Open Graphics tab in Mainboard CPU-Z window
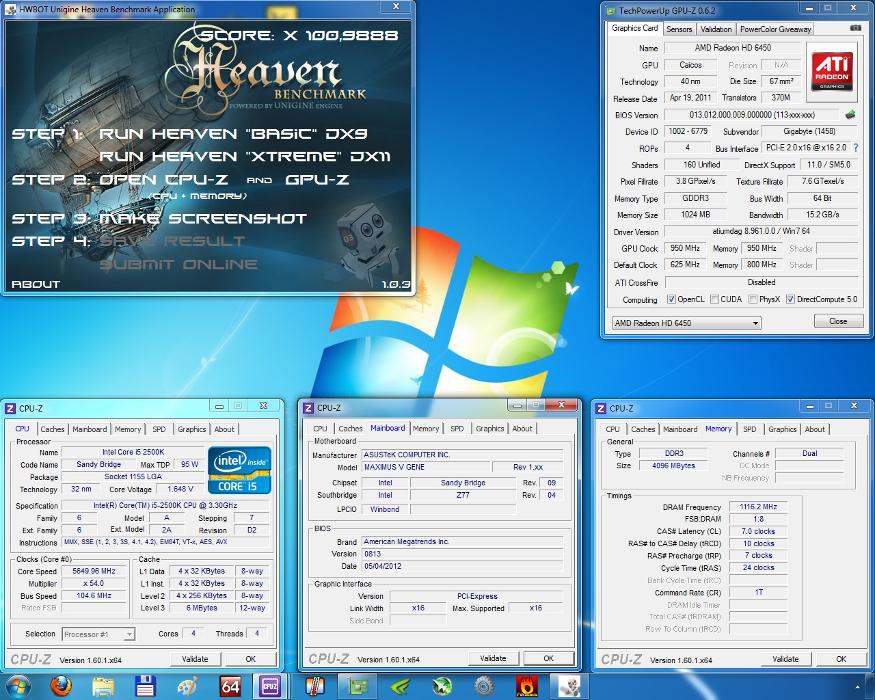 489,429
